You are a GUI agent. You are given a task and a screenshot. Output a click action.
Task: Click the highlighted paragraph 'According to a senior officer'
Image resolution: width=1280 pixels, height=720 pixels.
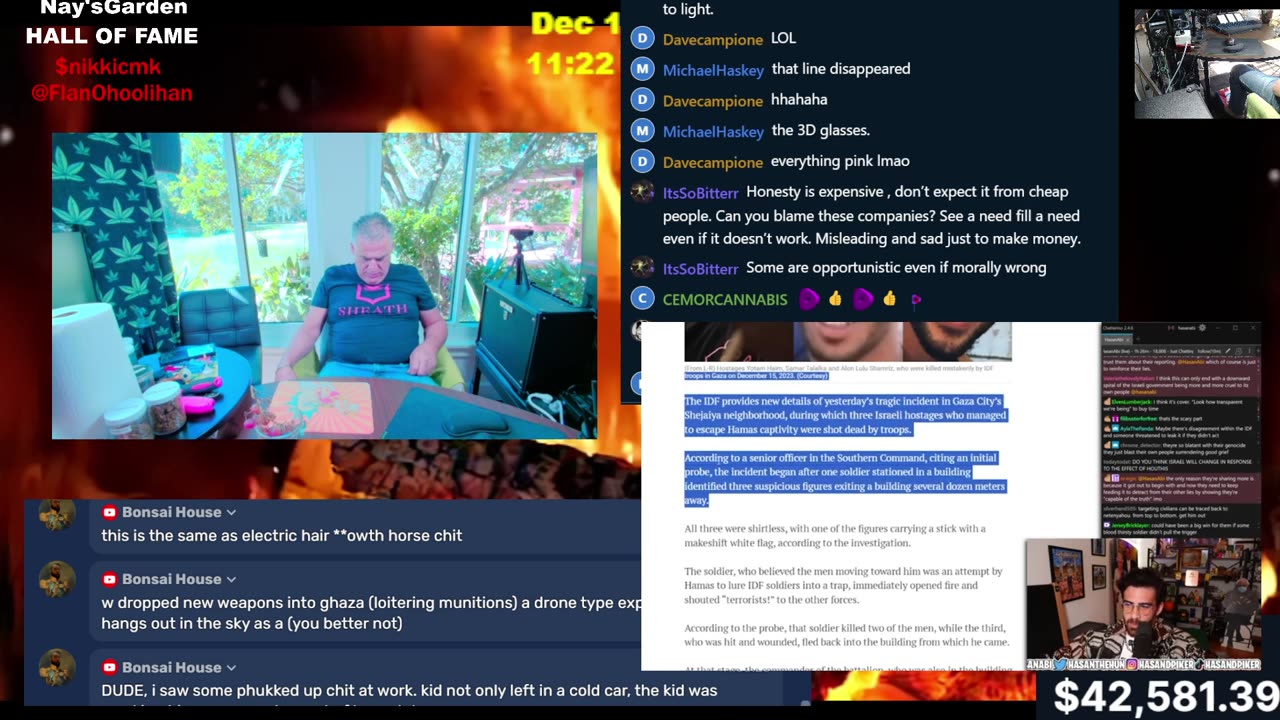pyautogui.click(x=845, y=479)
